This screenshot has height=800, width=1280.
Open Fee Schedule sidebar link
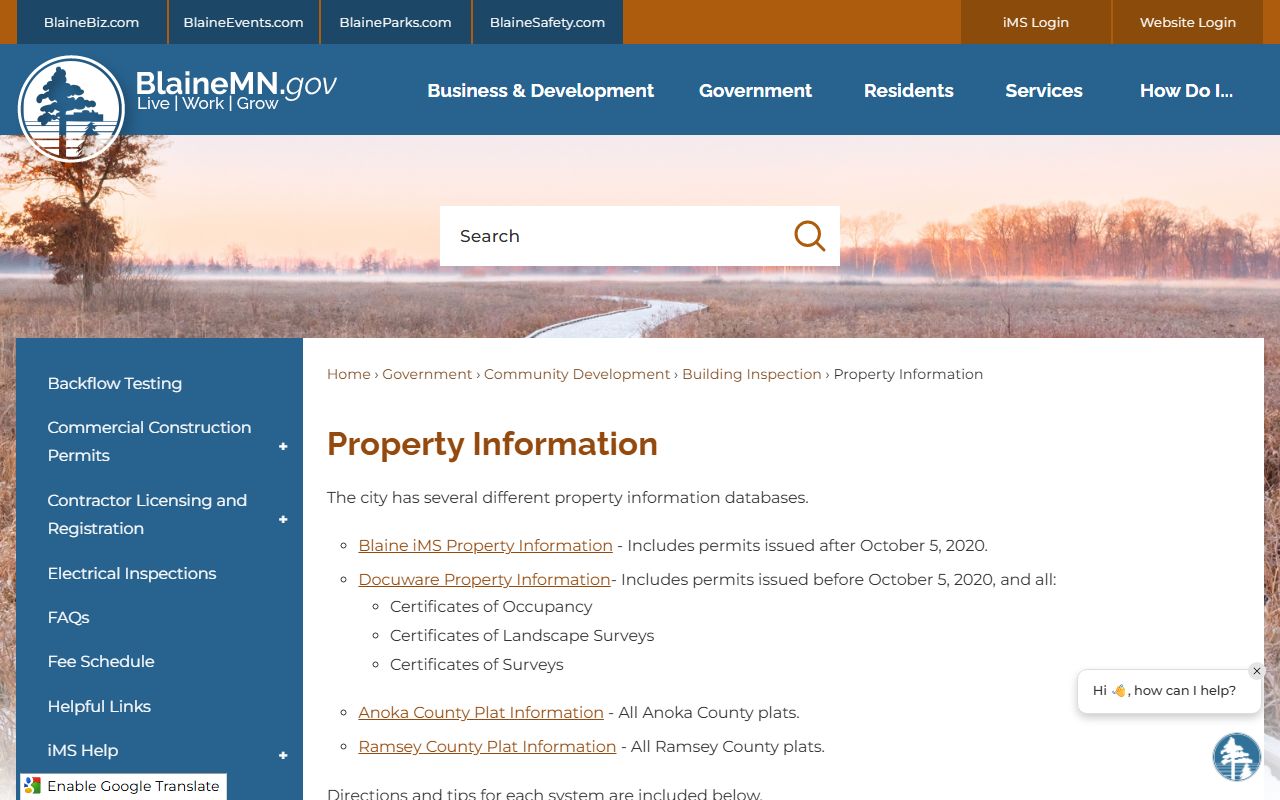coord(101,661)
